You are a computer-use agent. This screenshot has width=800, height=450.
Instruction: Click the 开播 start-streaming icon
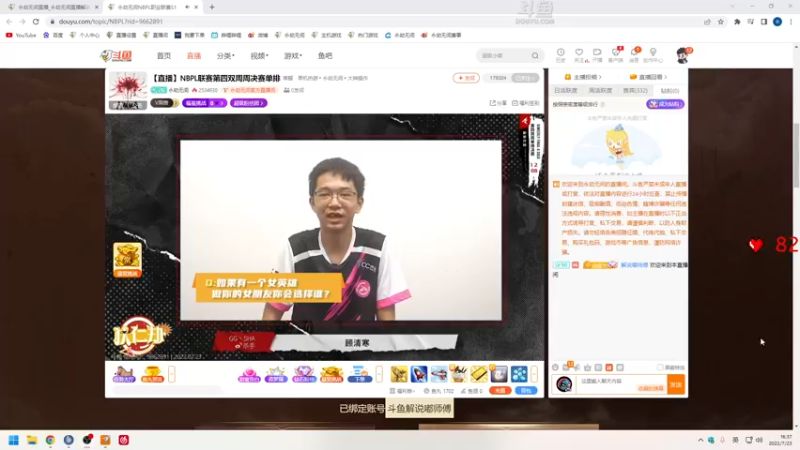pos(597,55)
